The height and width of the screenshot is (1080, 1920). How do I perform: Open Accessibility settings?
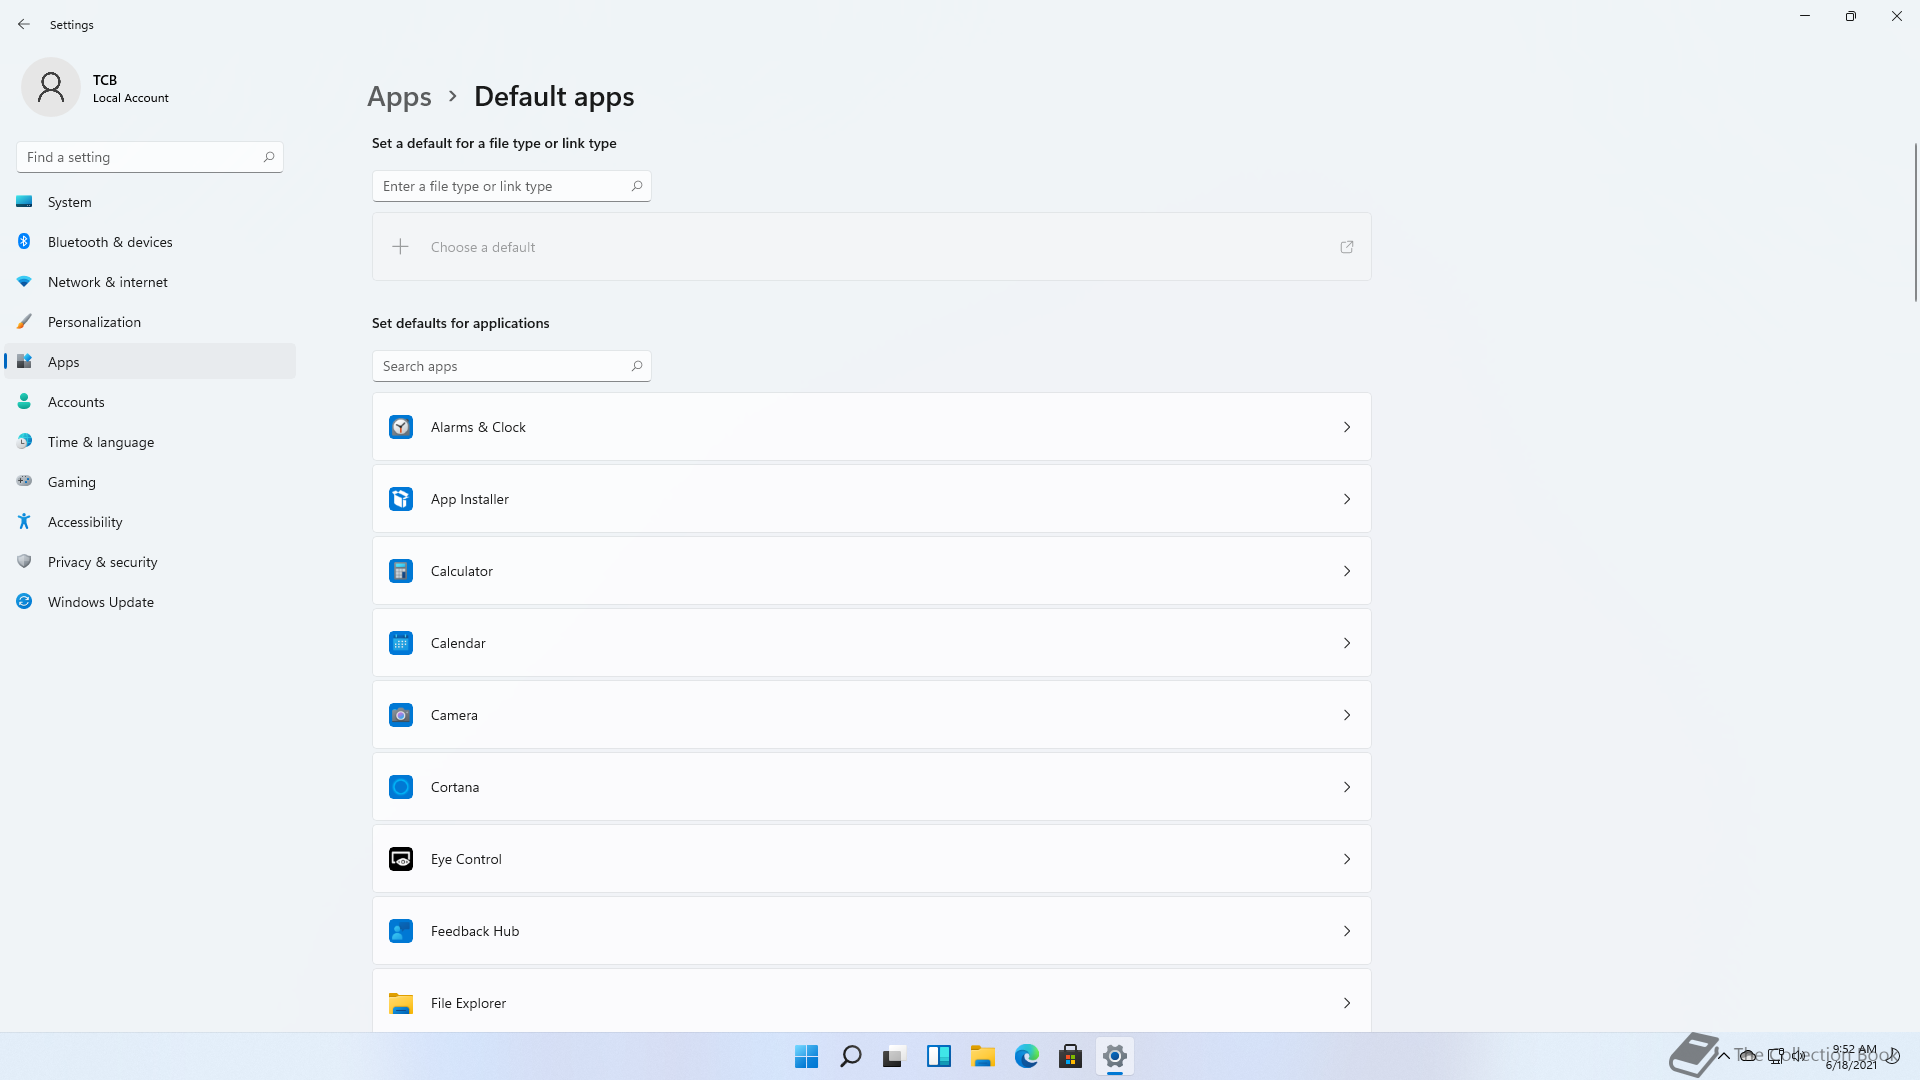click(x=150, y=522)
